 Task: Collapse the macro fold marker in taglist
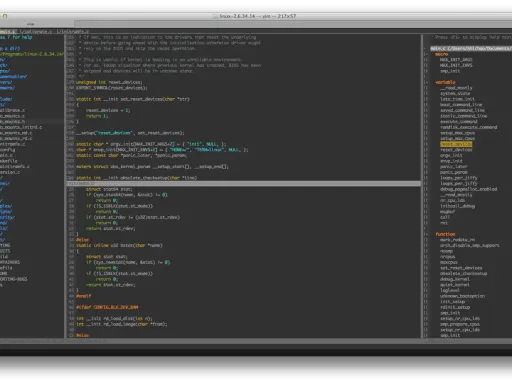click(x=426, y=54)
